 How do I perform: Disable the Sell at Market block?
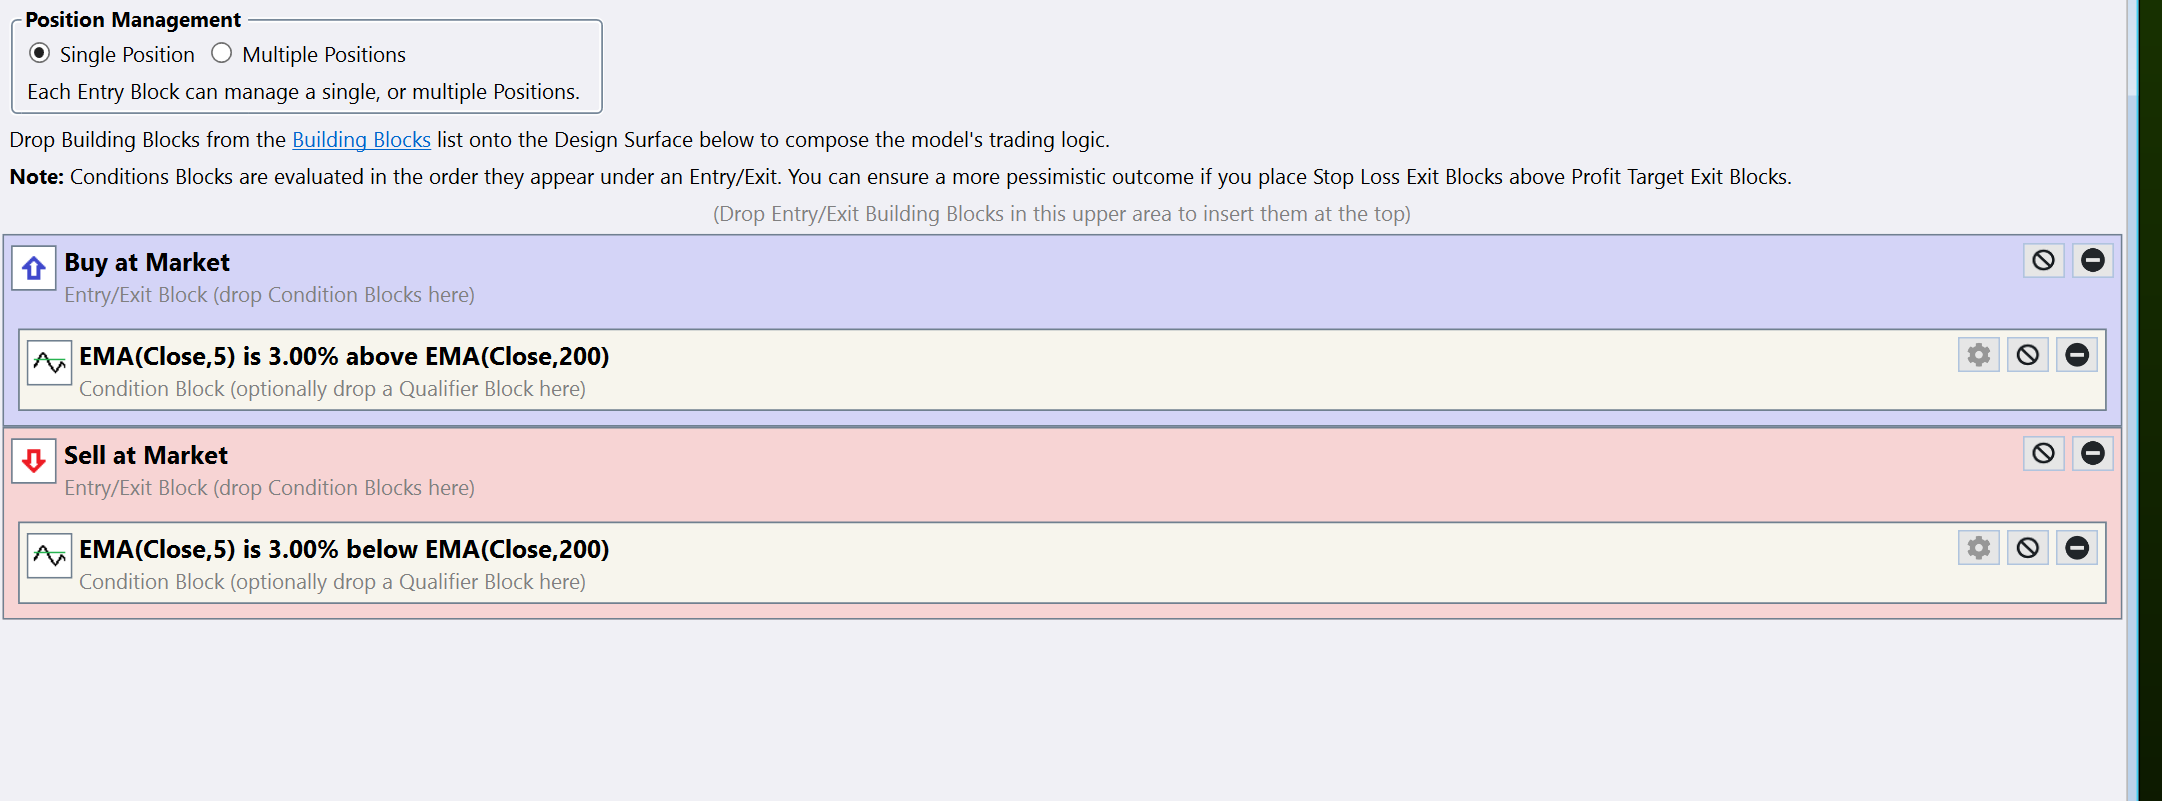coord(2043,454)
